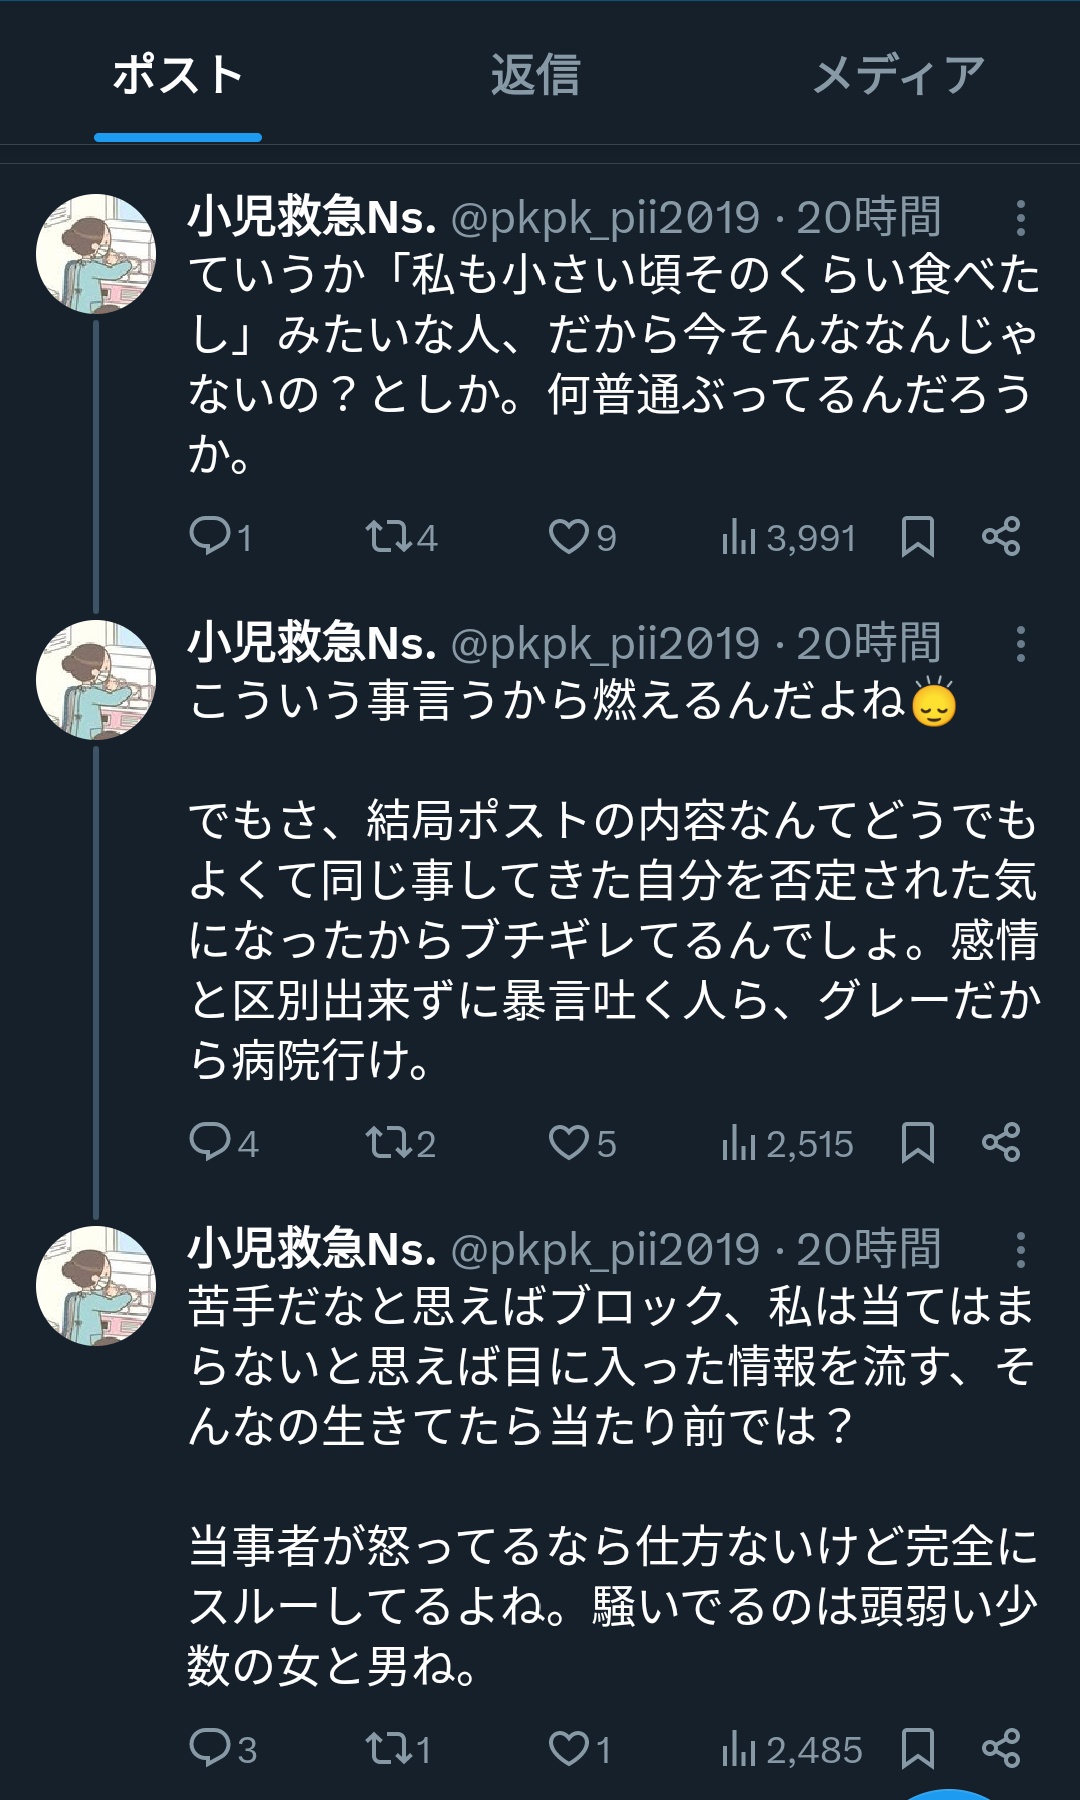Open 小児救急Ns. name on third post
The width and height of the screenshot is (1080, 1800).
312,1250
